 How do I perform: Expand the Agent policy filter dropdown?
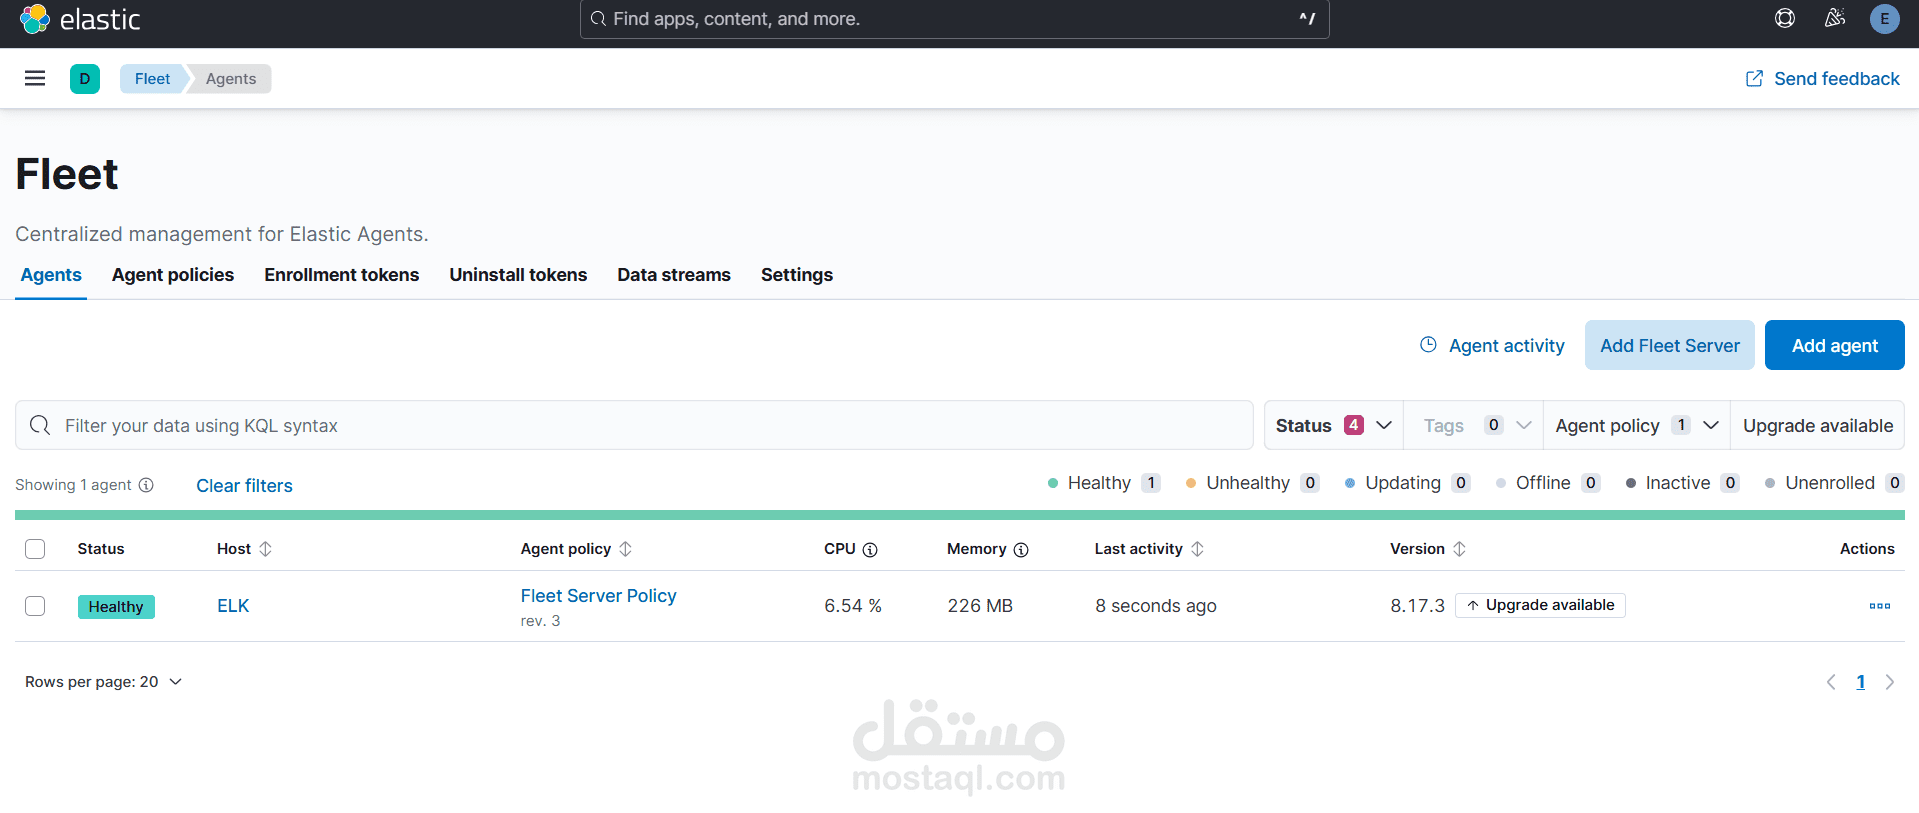click(1637, 425)
